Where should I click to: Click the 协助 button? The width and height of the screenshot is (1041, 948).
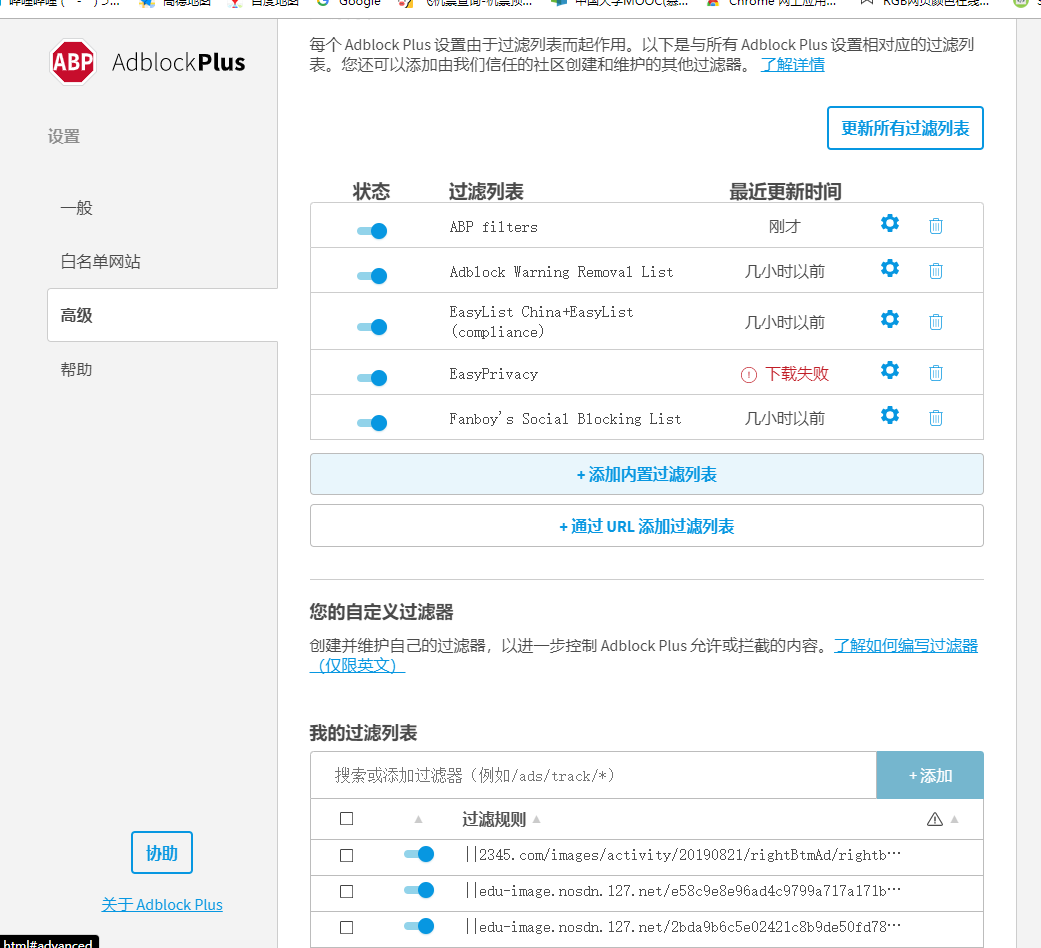162,852
